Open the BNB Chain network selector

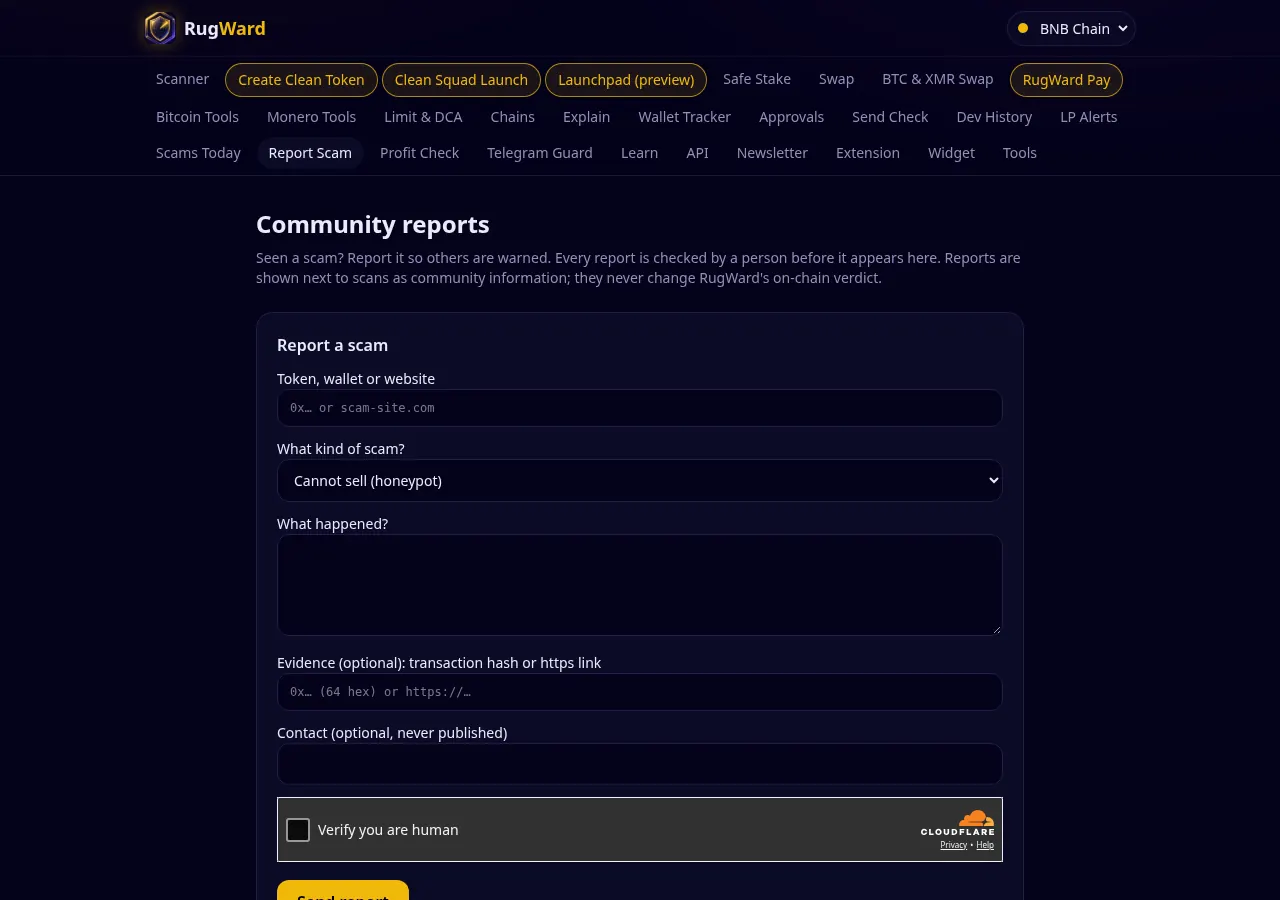coord(1071,29)
